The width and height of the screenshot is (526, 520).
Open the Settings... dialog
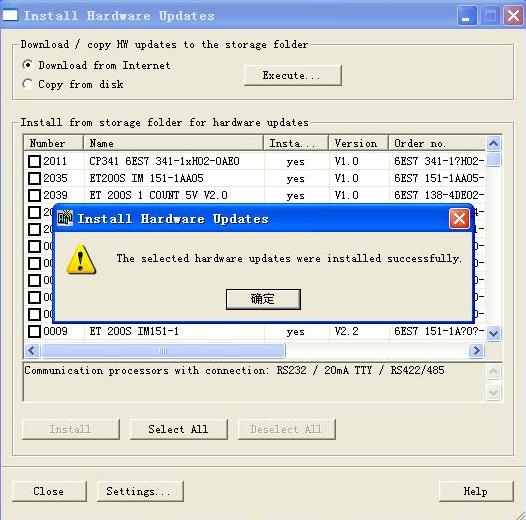[140, 491]
